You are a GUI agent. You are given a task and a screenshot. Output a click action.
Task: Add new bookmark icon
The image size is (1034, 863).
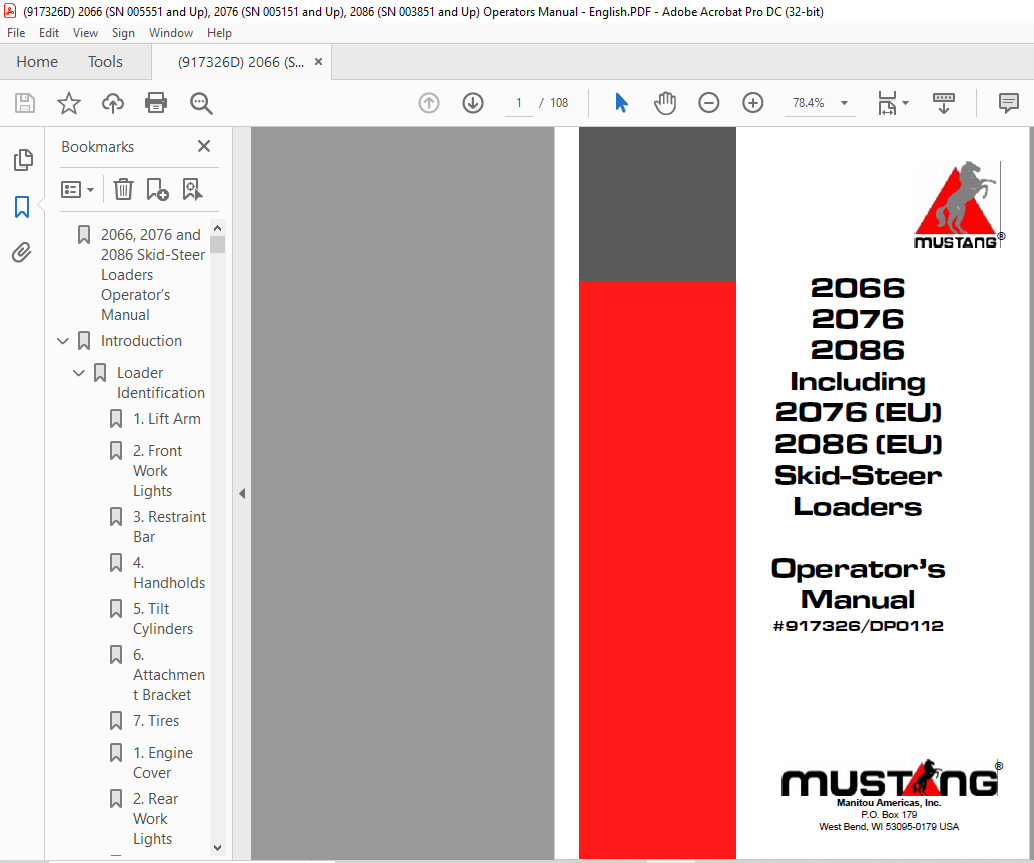158,190
